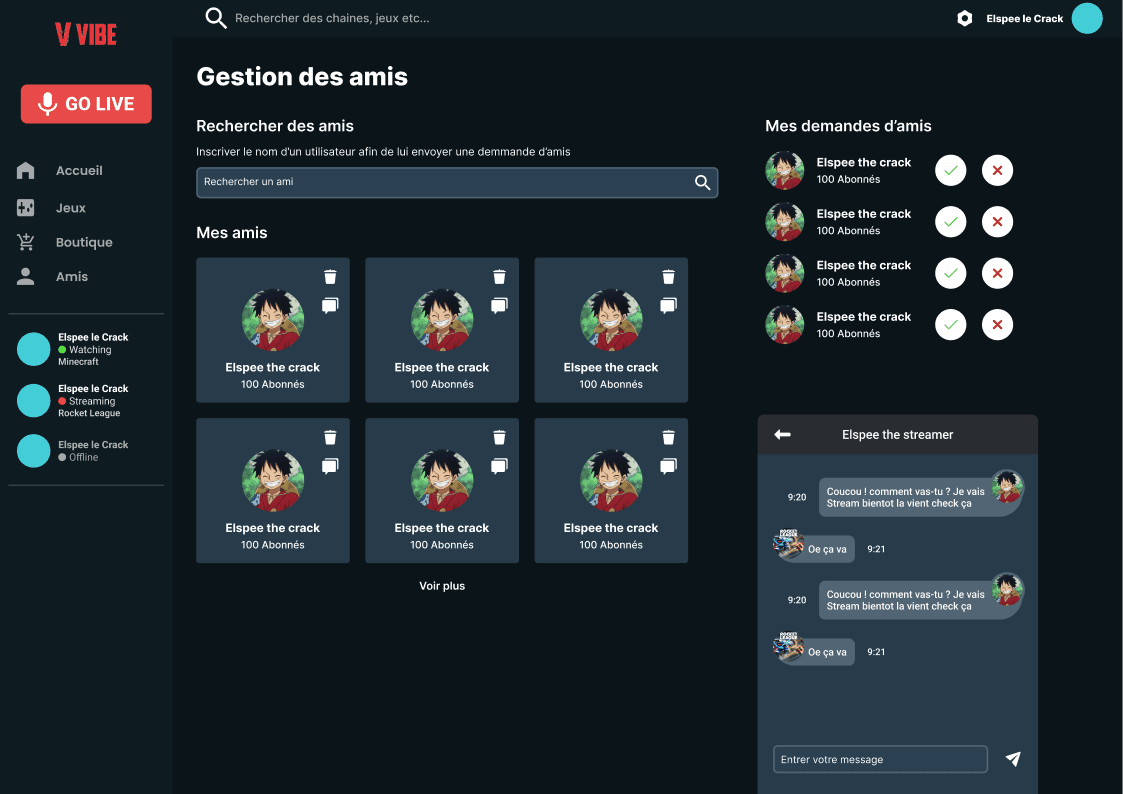1123x794 pixels.
Task: Click the fourth friend request's avatar
Action: click(x=784, y=325)
